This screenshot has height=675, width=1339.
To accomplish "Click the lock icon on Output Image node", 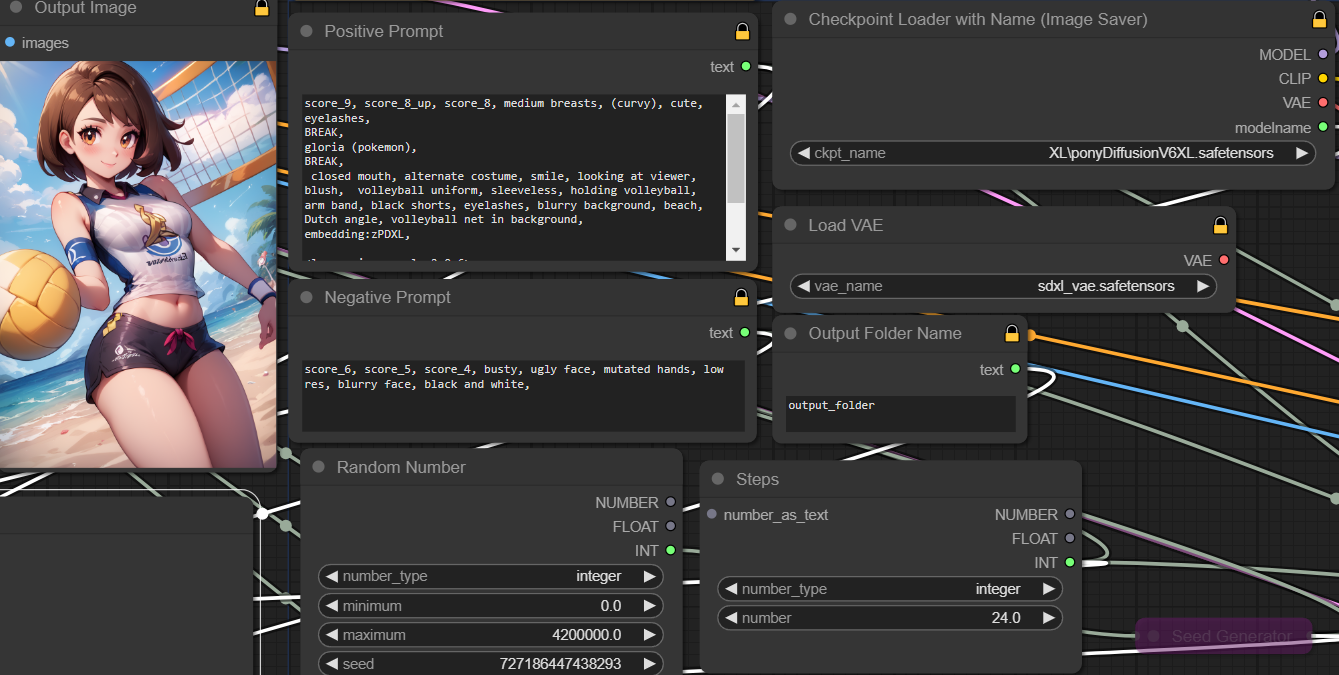I will (261, 8).
